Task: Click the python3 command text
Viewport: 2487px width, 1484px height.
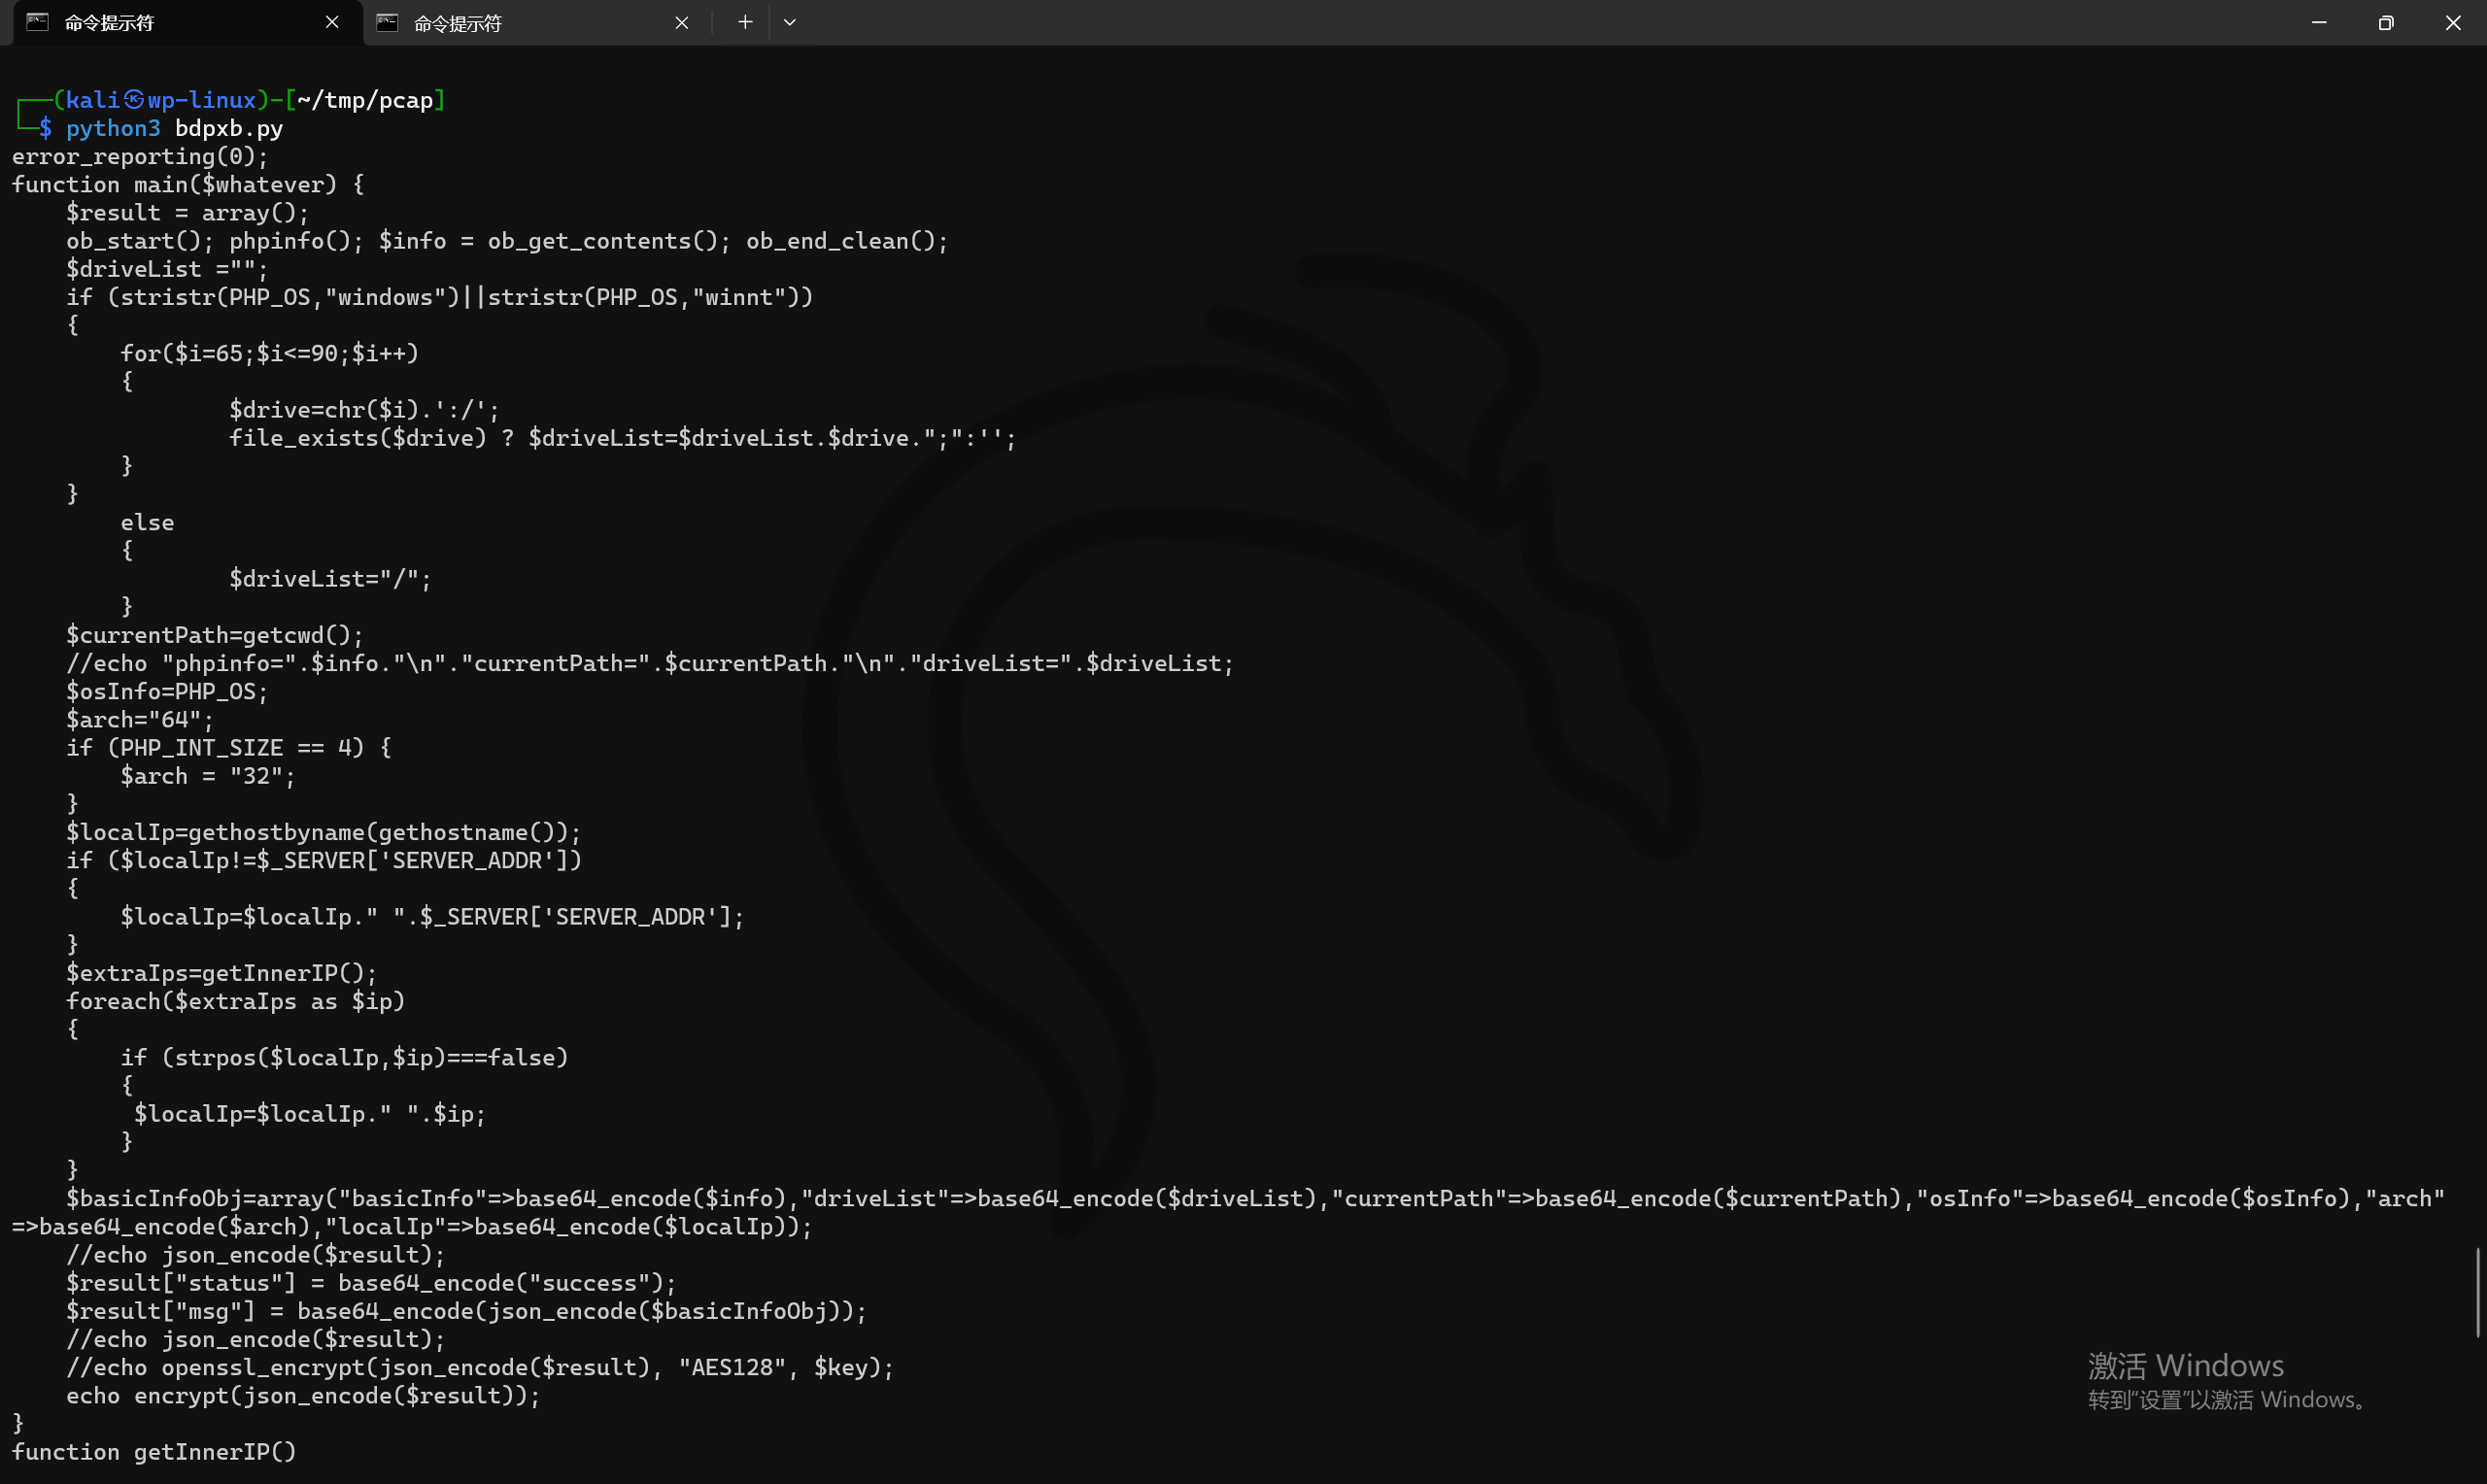Action: 113,128
